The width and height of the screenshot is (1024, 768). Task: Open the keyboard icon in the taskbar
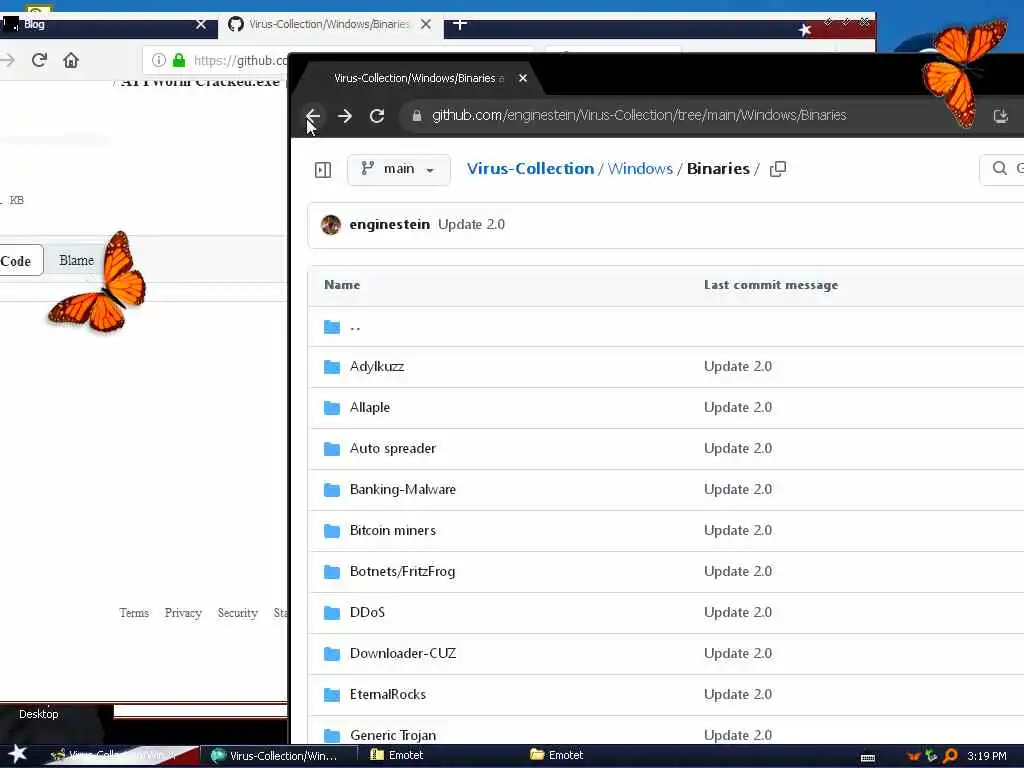(868, 758)
